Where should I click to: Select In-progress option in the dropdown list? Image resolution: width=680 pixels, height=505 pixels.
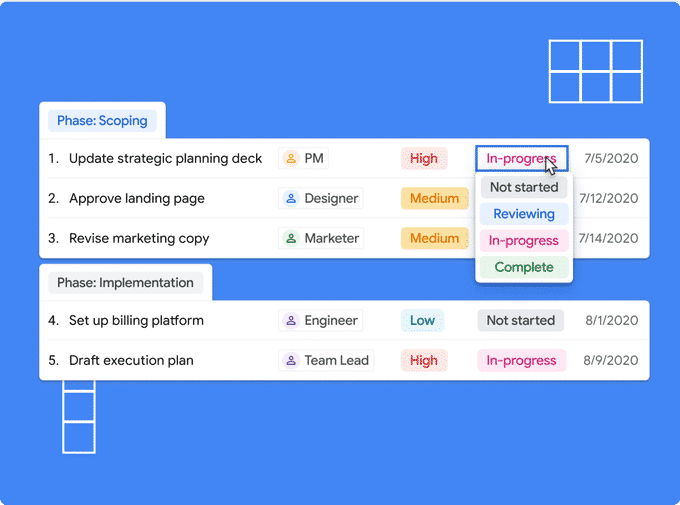click(x=523, y=240)
